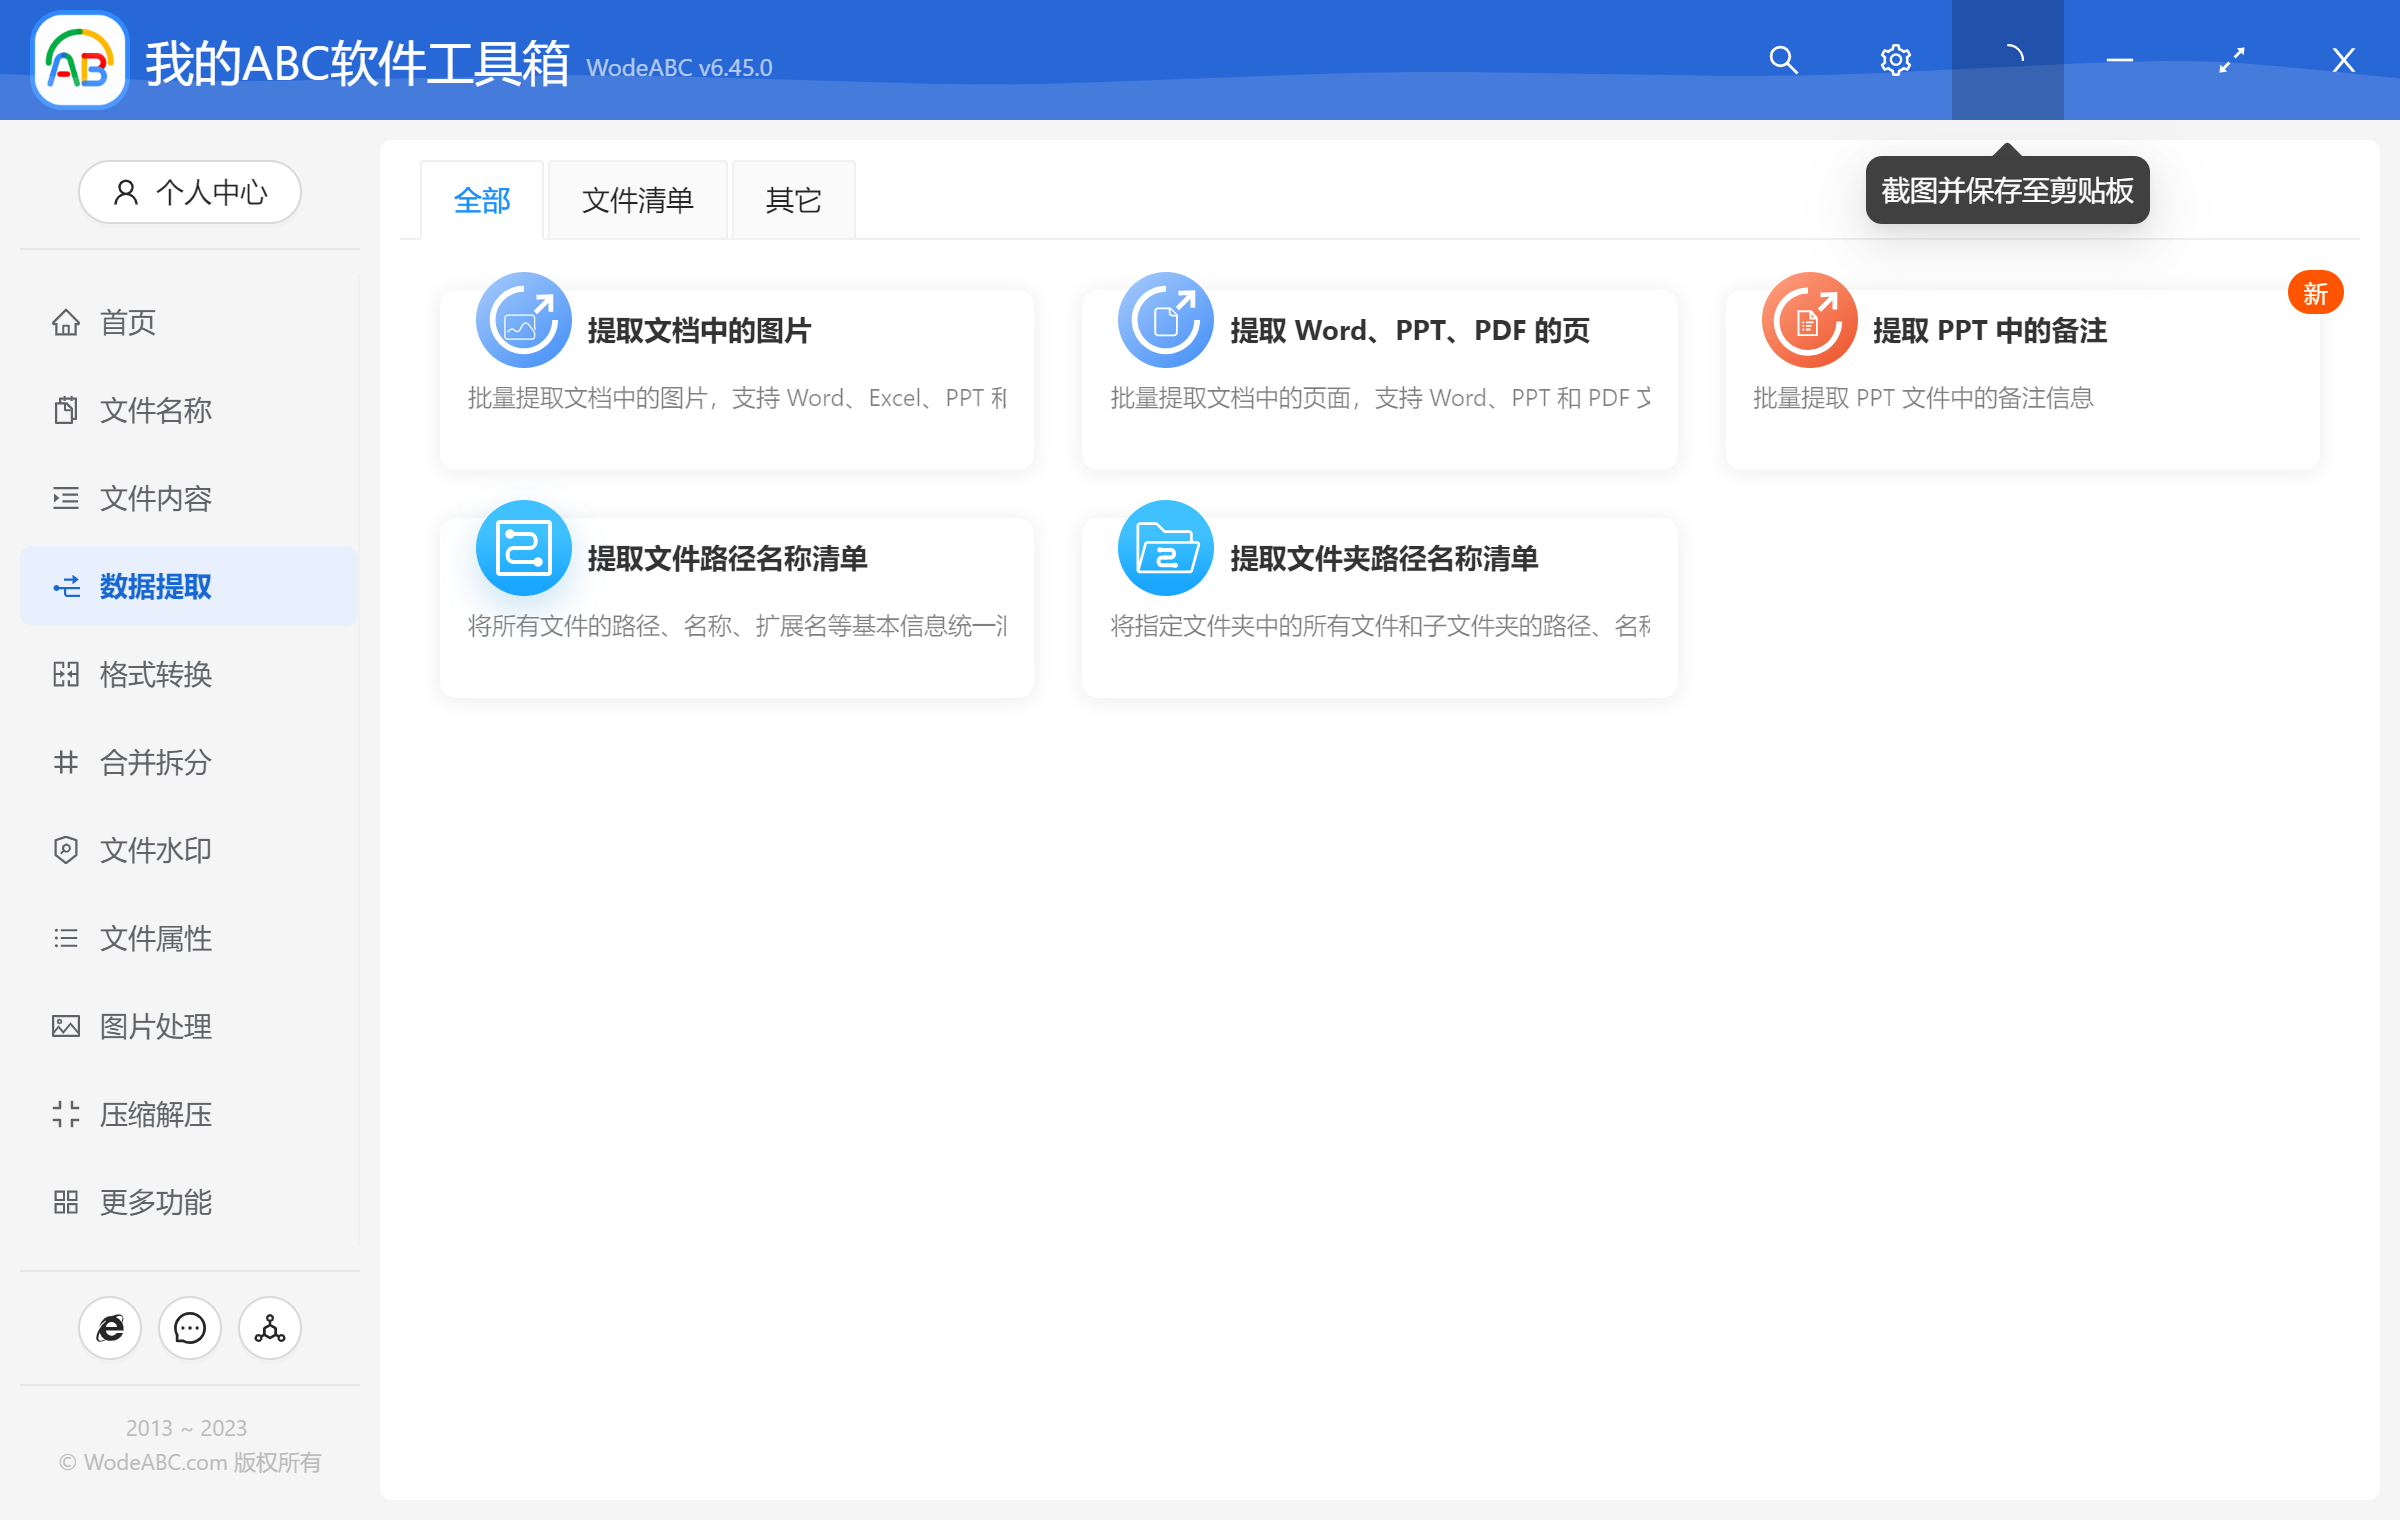Open the settings gear in the title bar
The height and width of the screenshot is (1520, 2400).
(1895, 60)
